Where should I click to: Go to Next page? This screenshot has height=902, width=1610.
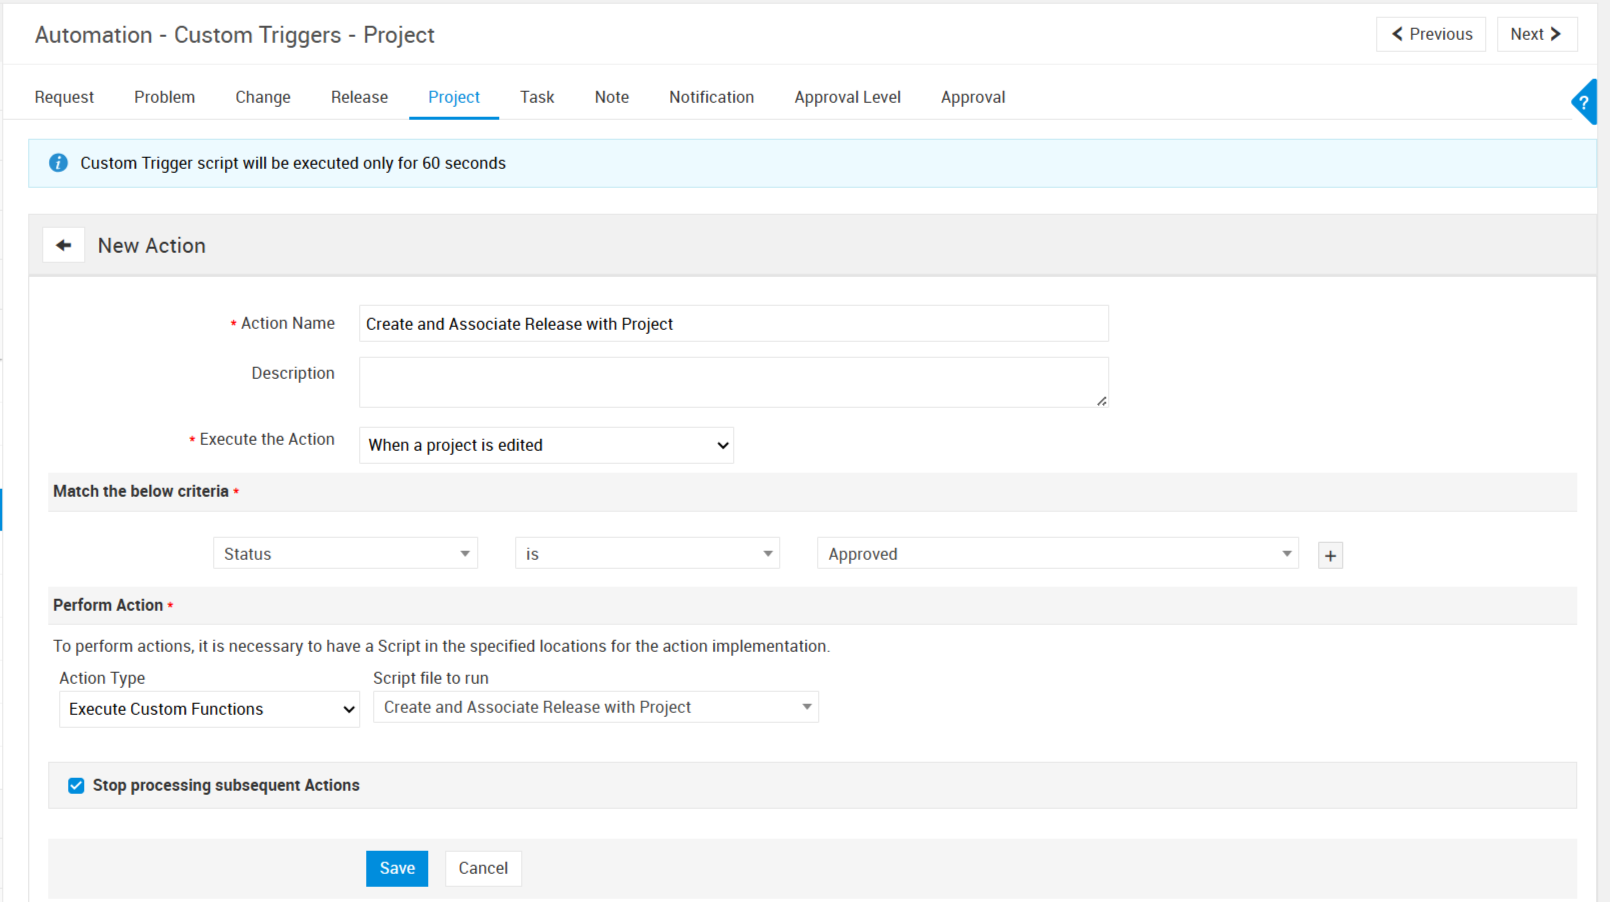(1536, 34)
